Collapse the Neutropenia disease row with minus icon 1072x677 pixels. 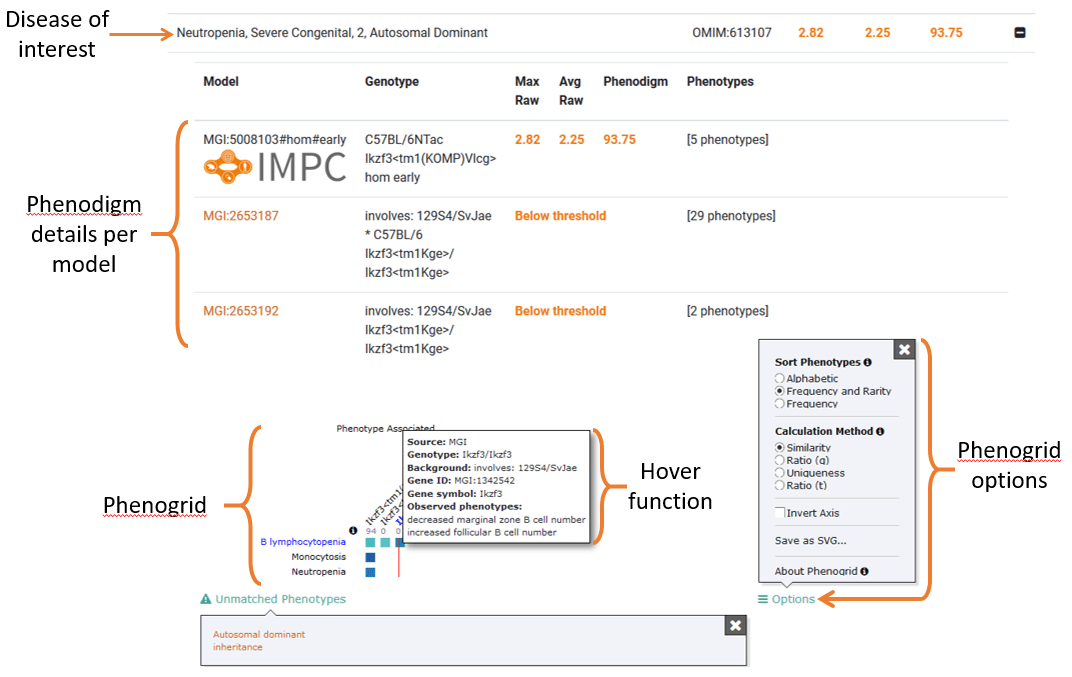1019,33
